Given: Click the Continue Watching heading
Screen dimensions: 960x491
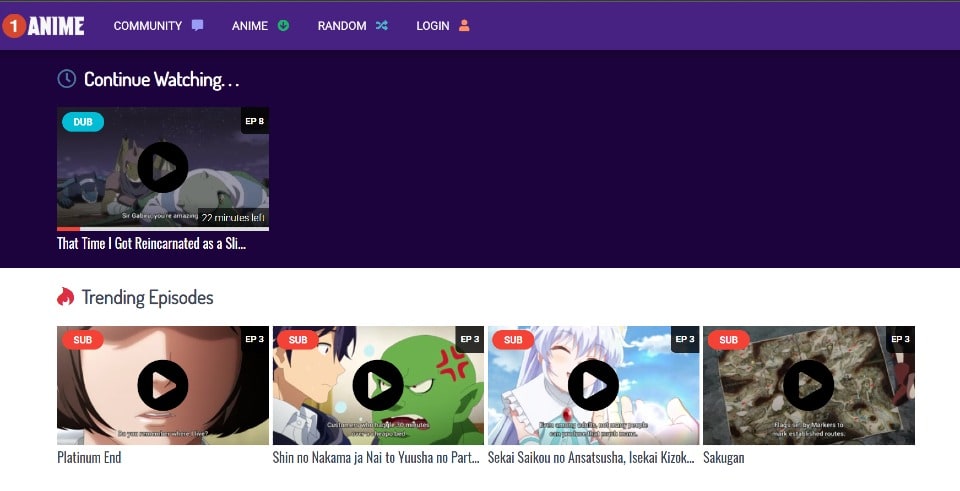Looking at the screenshot, I should coord(161,80).
